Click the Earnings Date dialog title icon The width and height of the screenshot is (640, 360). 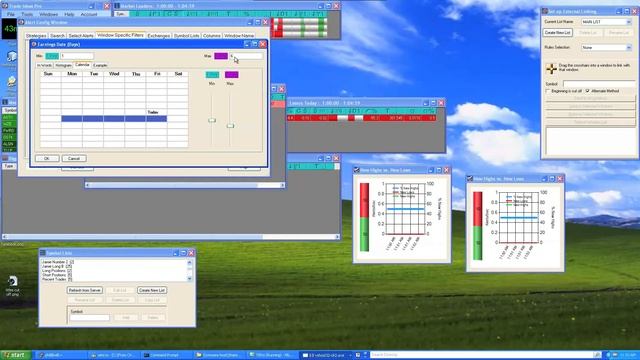[34, 44]
